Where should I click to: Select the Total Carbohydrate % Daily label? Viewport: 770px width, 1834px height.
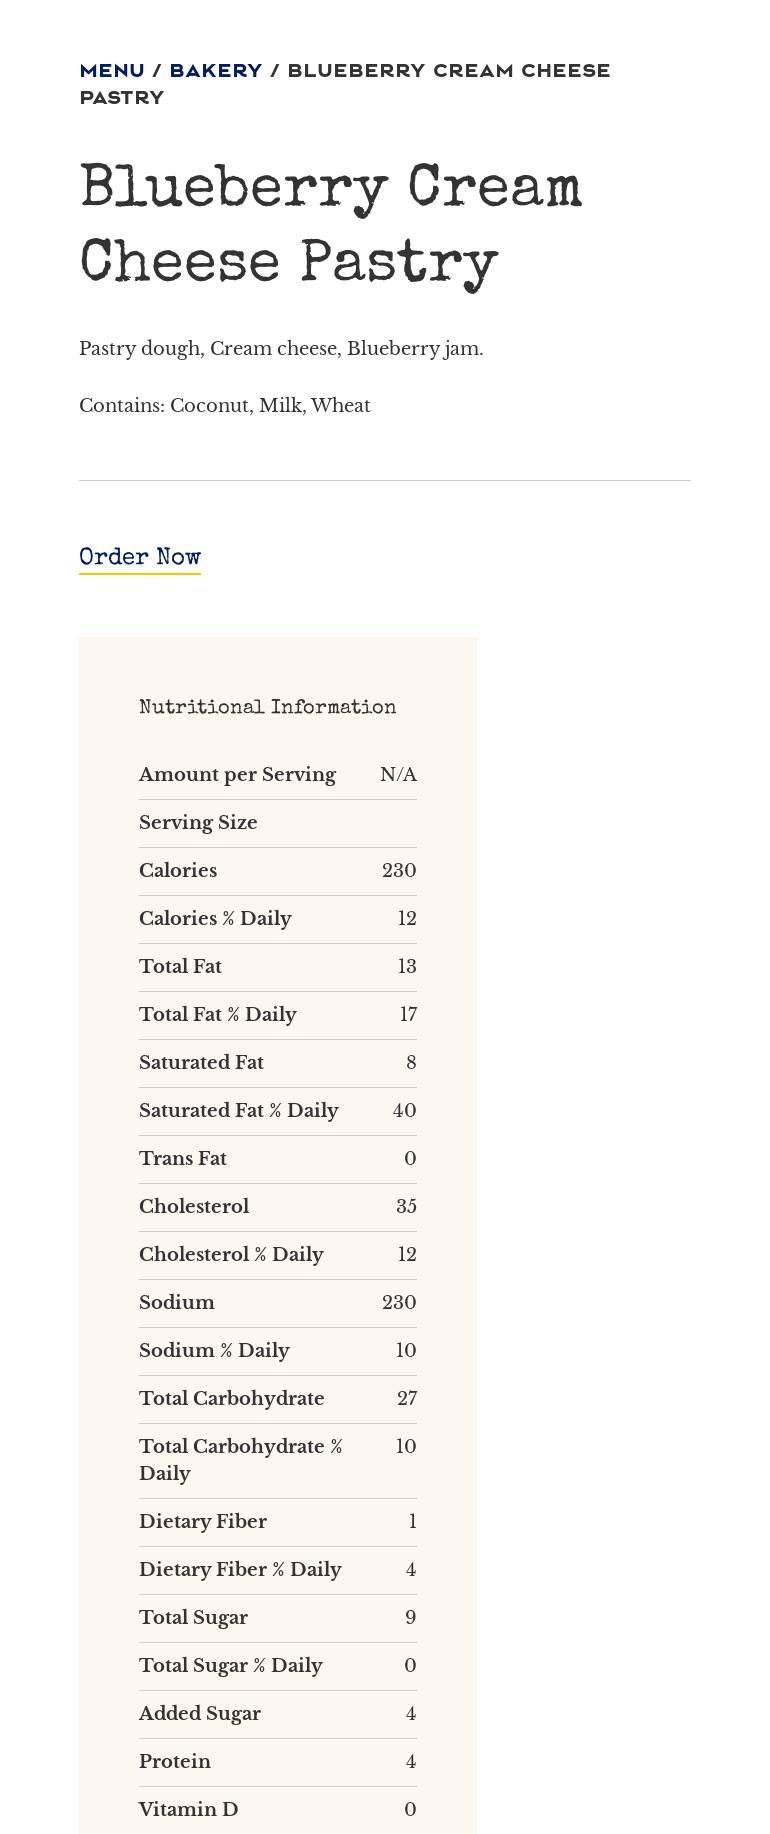coord(240,1460)
